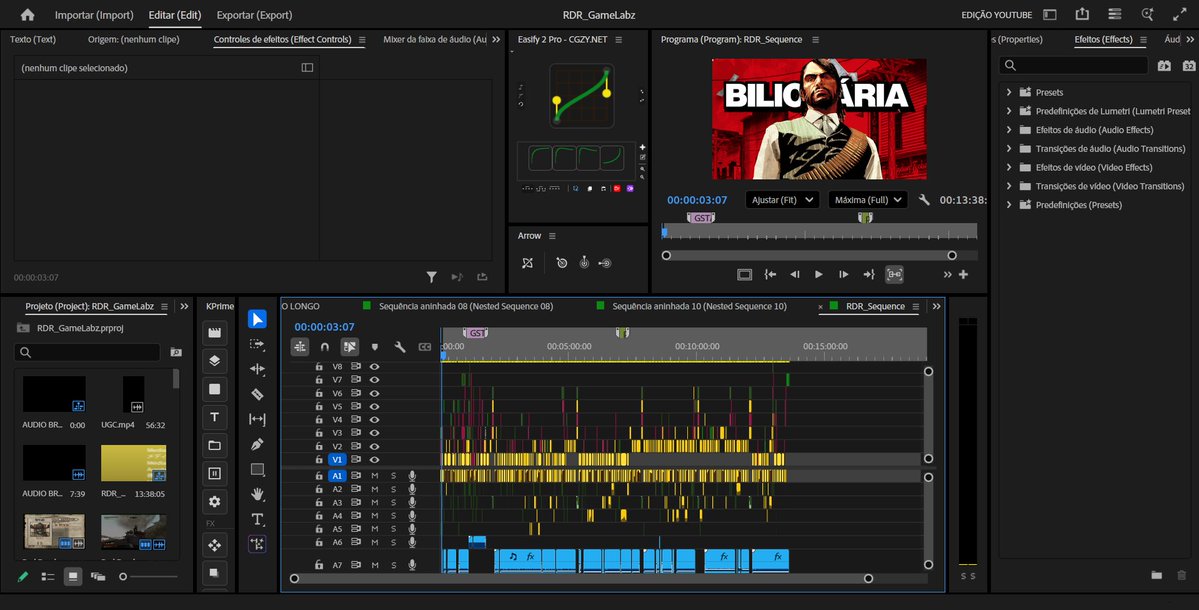Expand Transições de áudio (Audio Transitions)

[1009, 148]
